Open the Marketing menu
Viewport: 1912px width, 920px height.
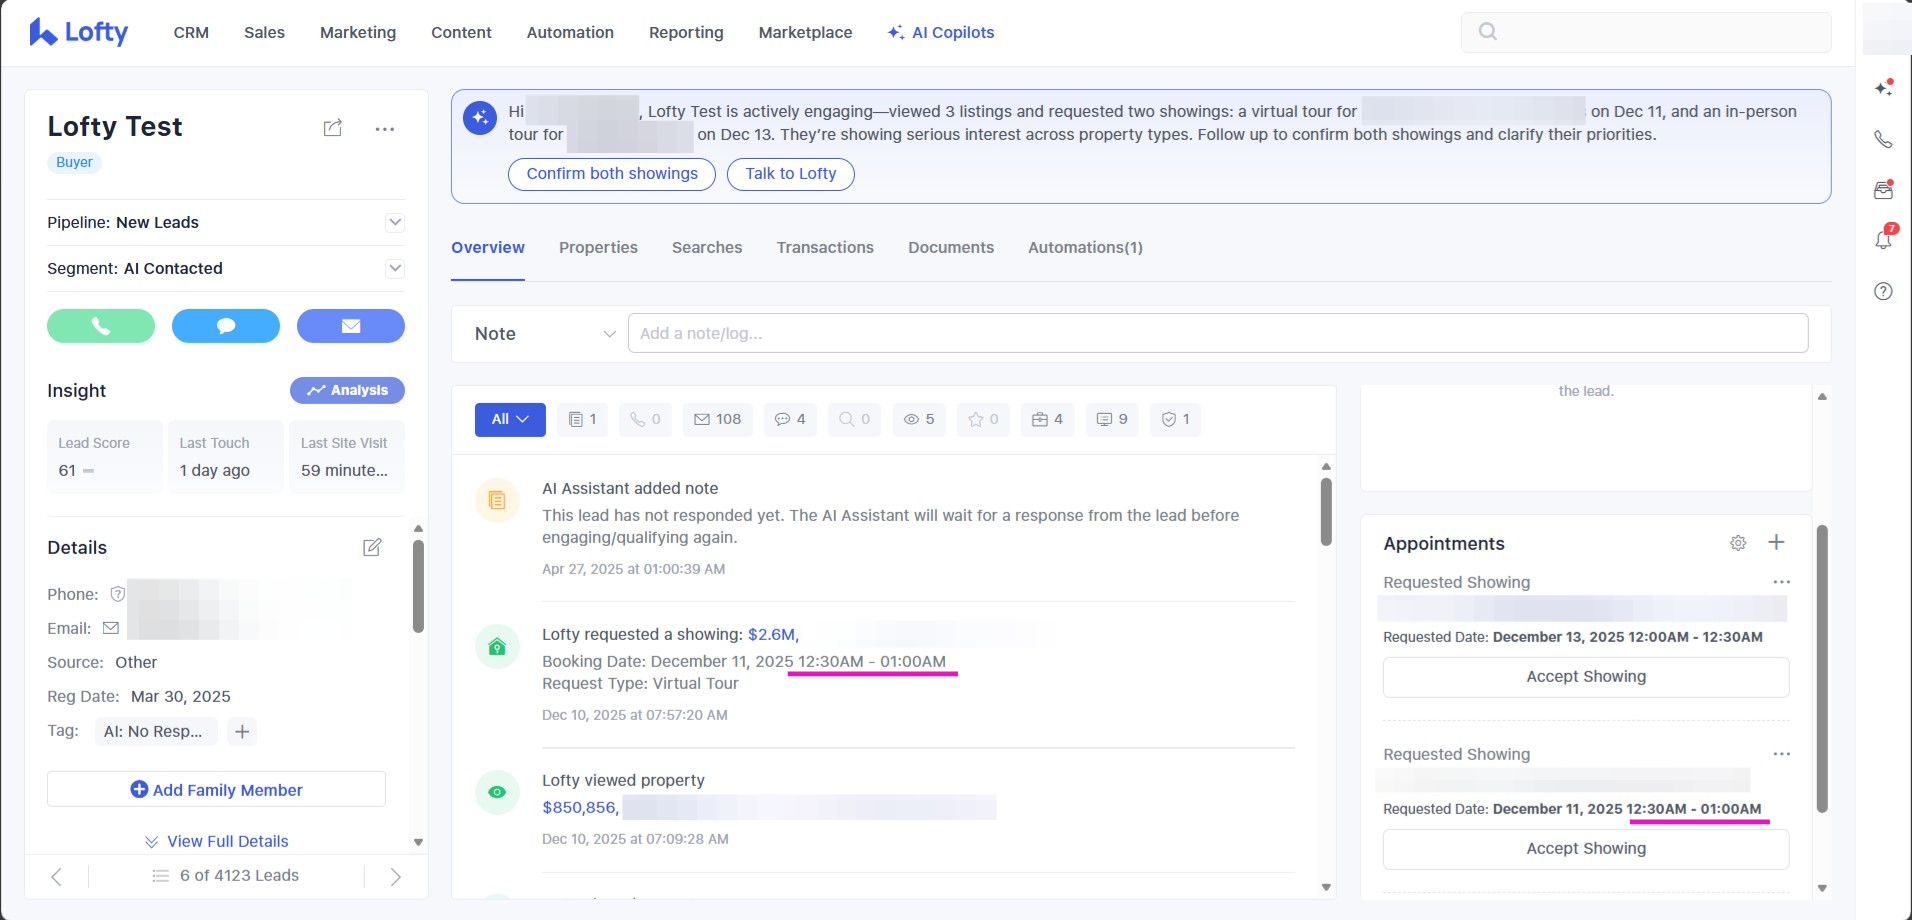[358, 32]
